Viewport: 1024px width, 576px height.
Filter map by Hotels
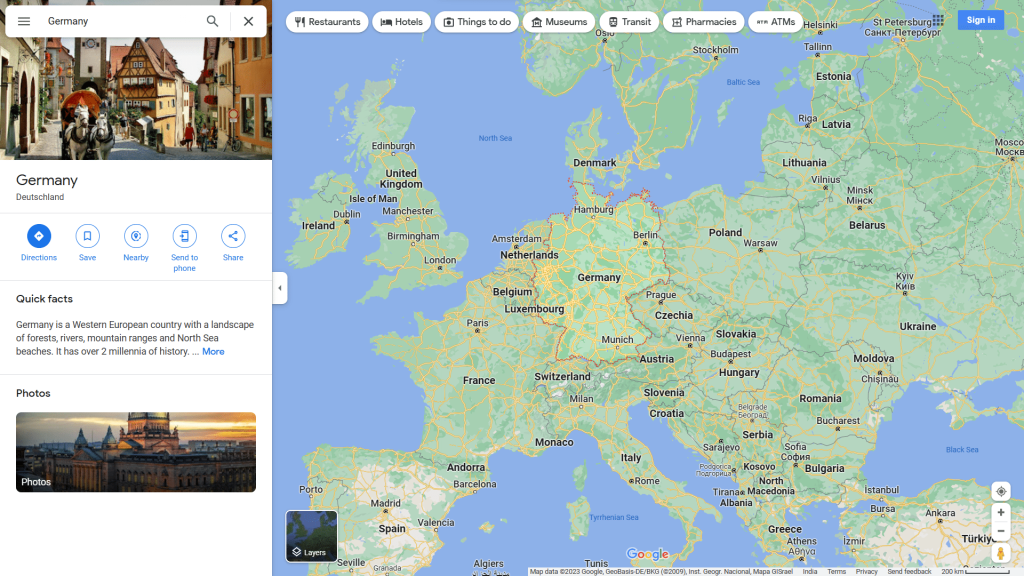tap(402, 22)
